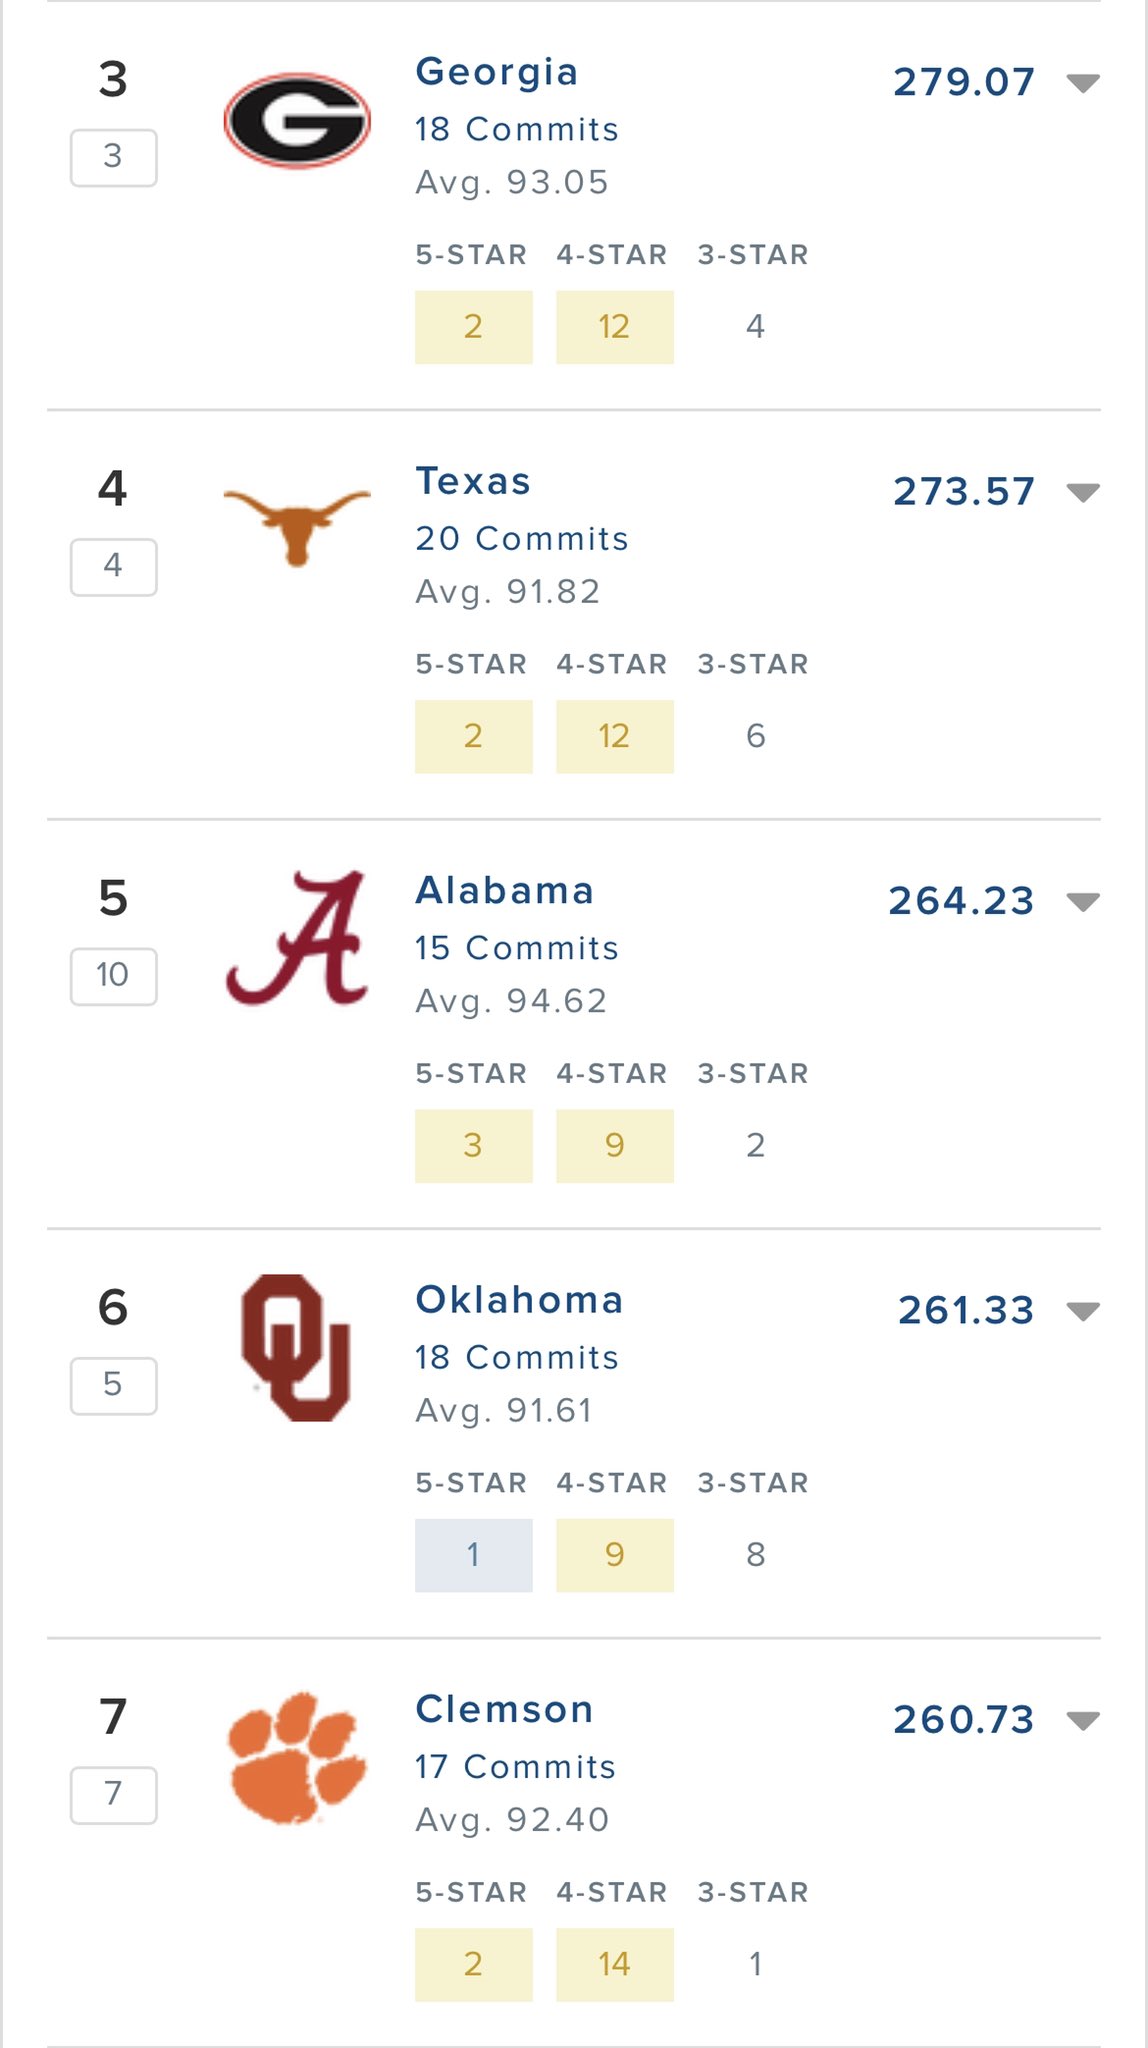
Task: Click Alabama's previous rank 10 box
Action: [113, 976]
